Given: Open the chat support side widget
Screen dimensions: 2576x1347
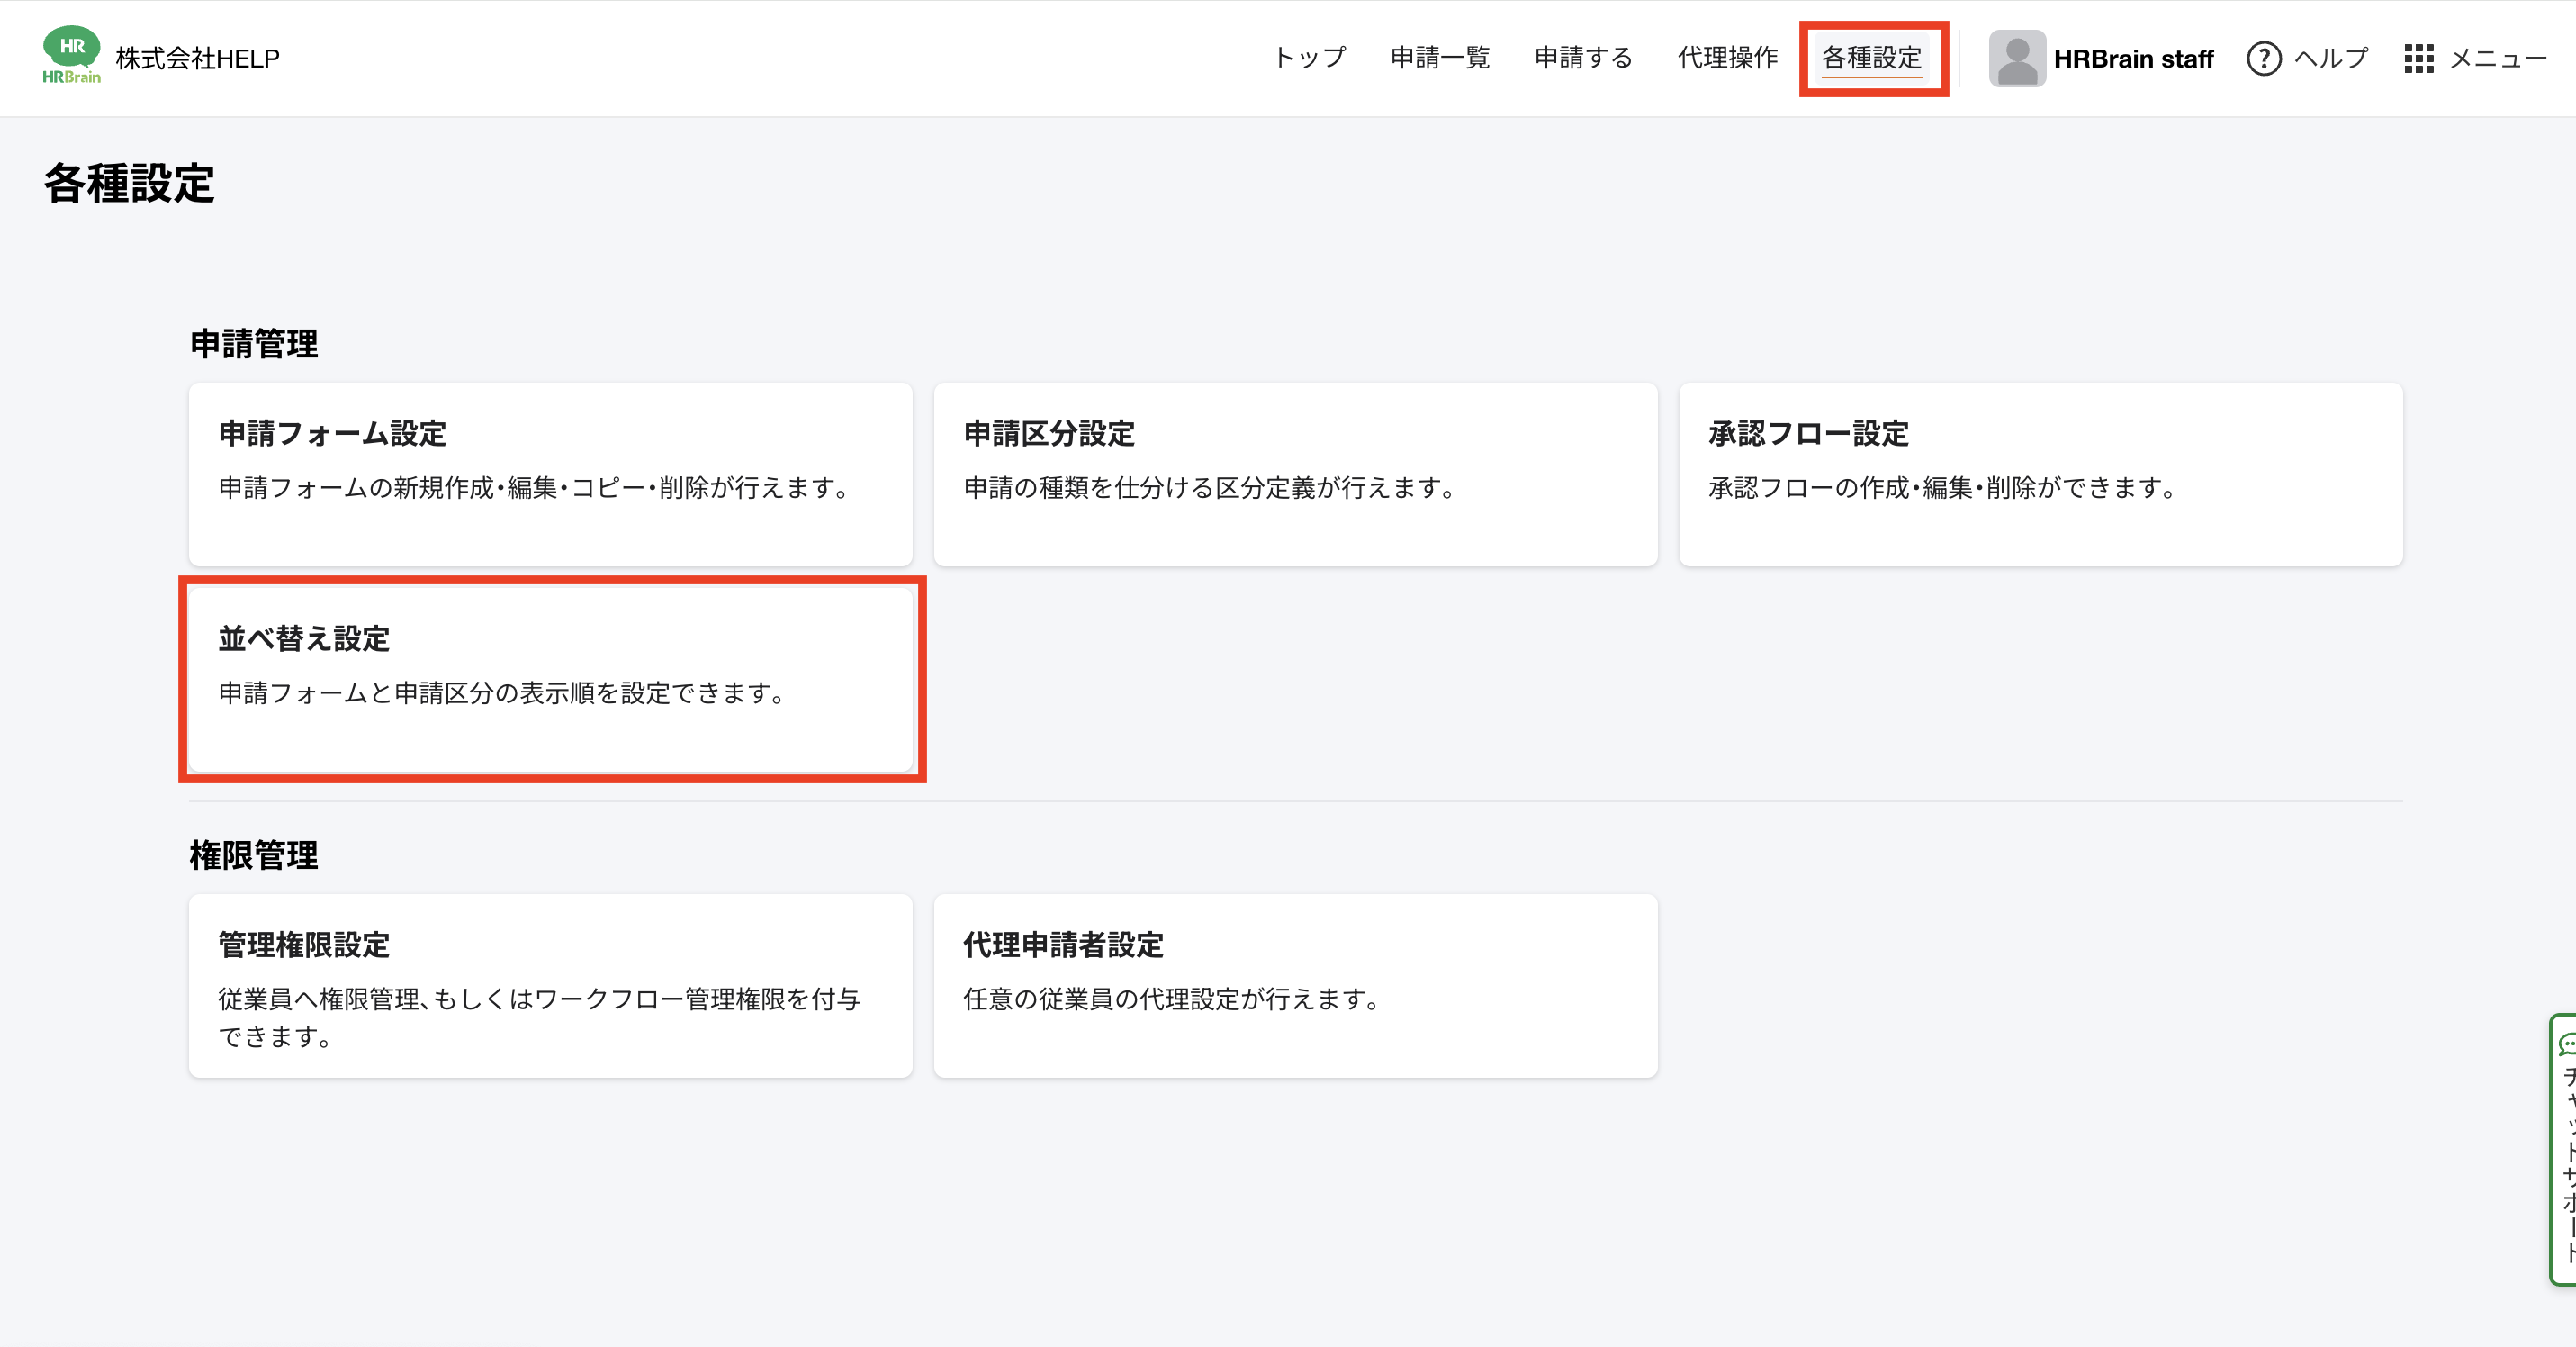Looking at the screenshot, I should [x=2565, y=1148].
